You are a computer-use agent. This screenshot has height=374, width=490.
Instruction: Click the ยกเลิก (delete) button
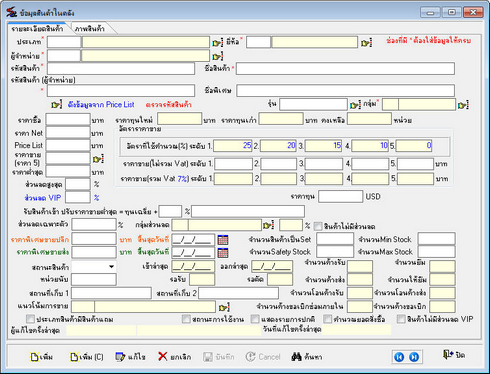tap(174, 357)
